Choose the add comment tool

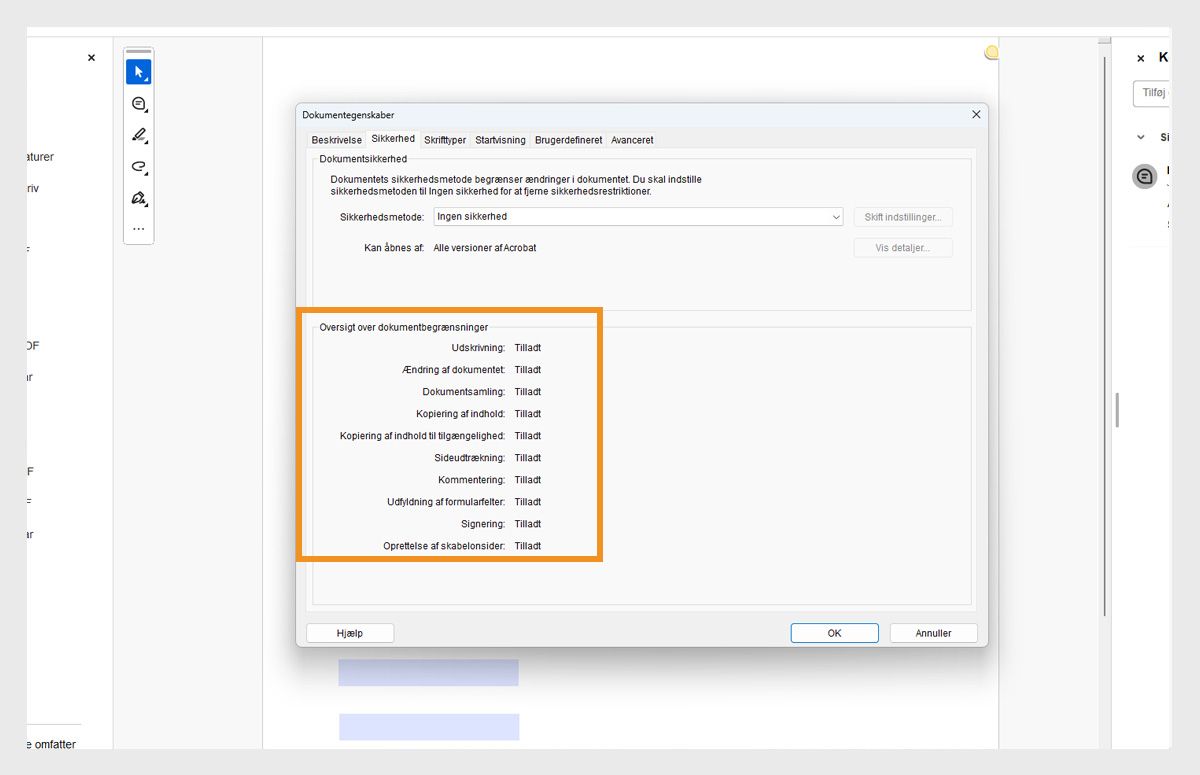(138, 104)
